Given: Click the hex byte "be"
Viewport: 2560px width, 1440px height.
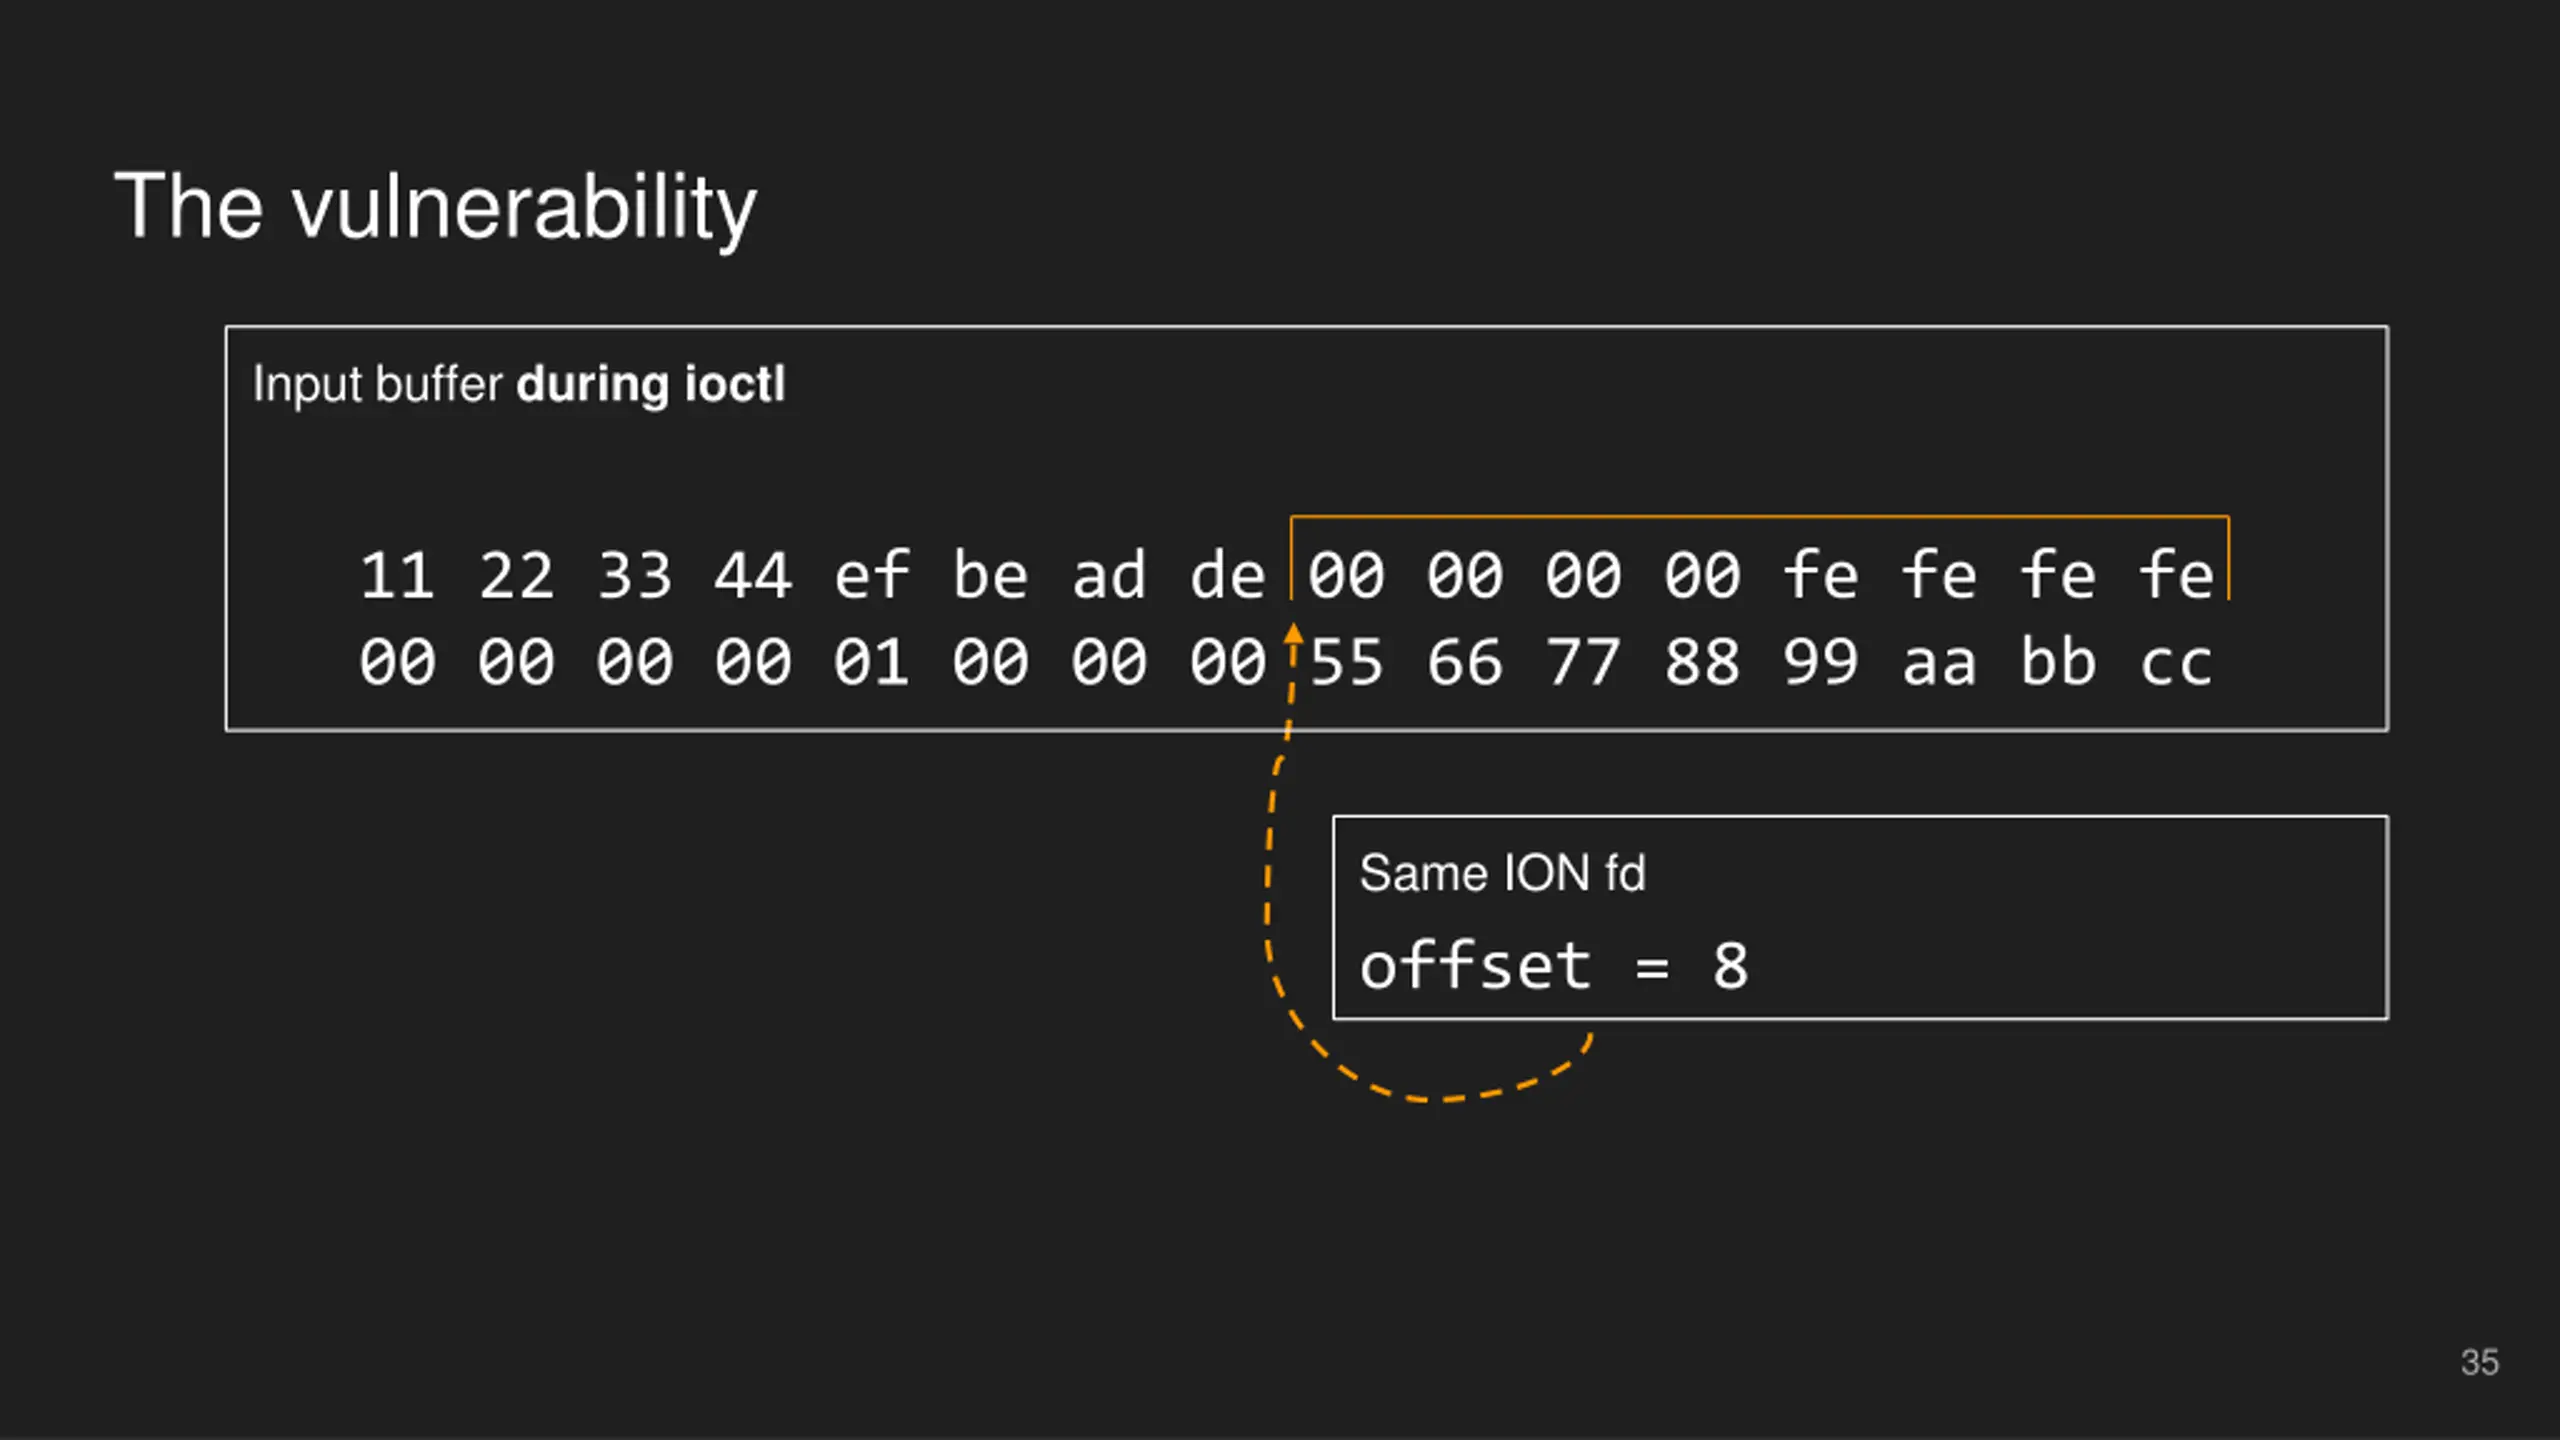Looking at the screenshot, I should tap(990, 576).
